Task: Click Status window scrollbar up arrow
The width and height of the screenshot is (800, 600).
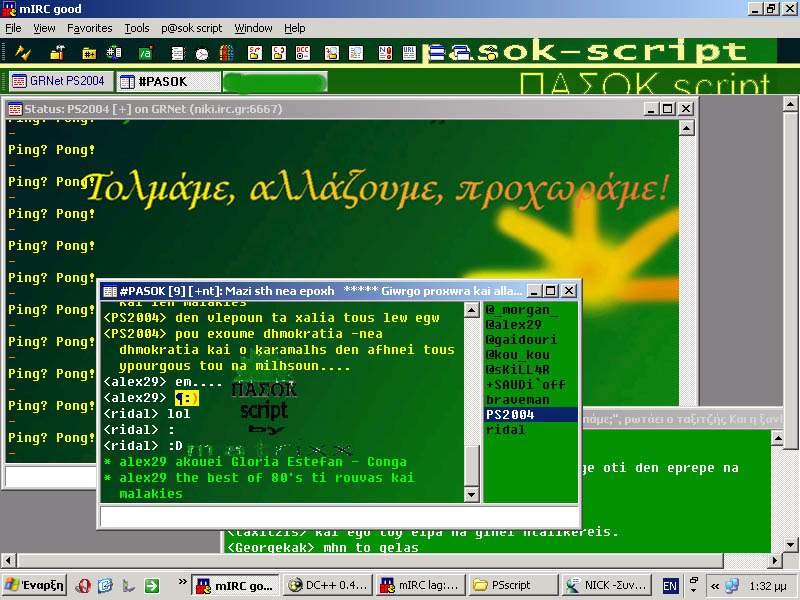Action: (x=687, y=128)
